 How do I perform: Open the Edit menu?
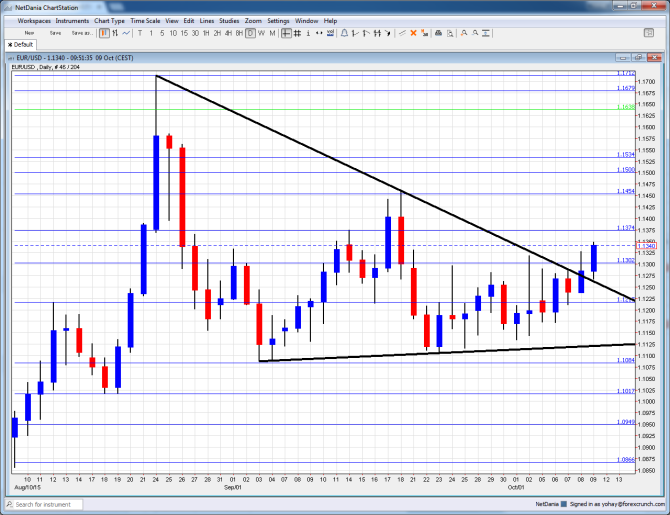click(x=189, y=21)
